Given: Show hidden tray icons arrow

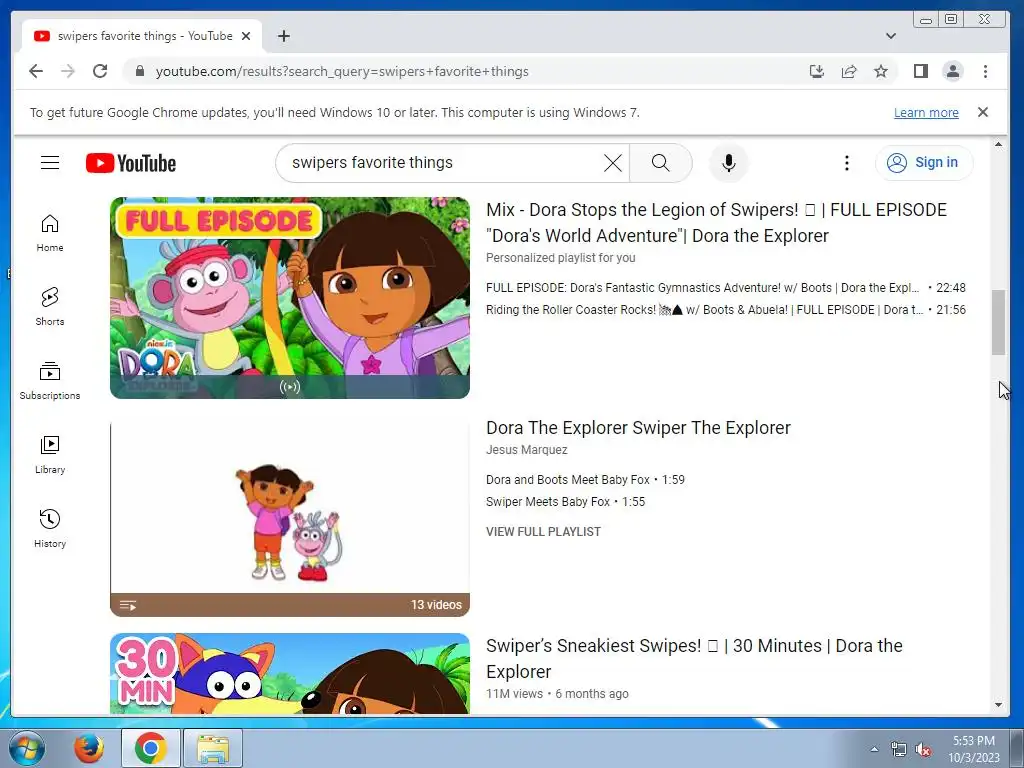Looking at the screenshot, I should [x=874, y=749].
